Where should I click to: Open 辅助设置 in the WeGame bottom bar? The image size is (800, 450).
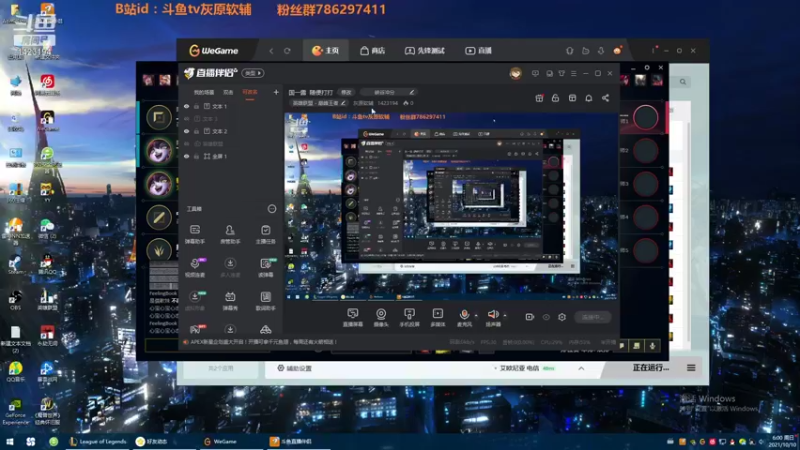(x=294, y=368)
